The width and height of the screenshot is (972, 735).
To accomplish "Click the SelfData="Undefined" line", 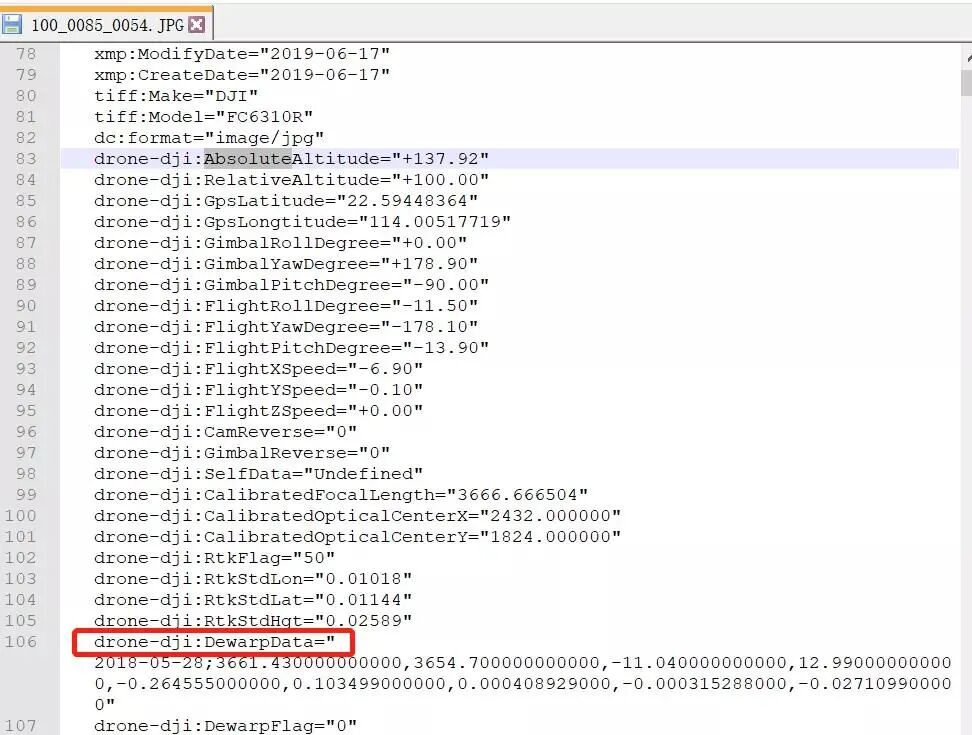I will click(x=258, y=474).
